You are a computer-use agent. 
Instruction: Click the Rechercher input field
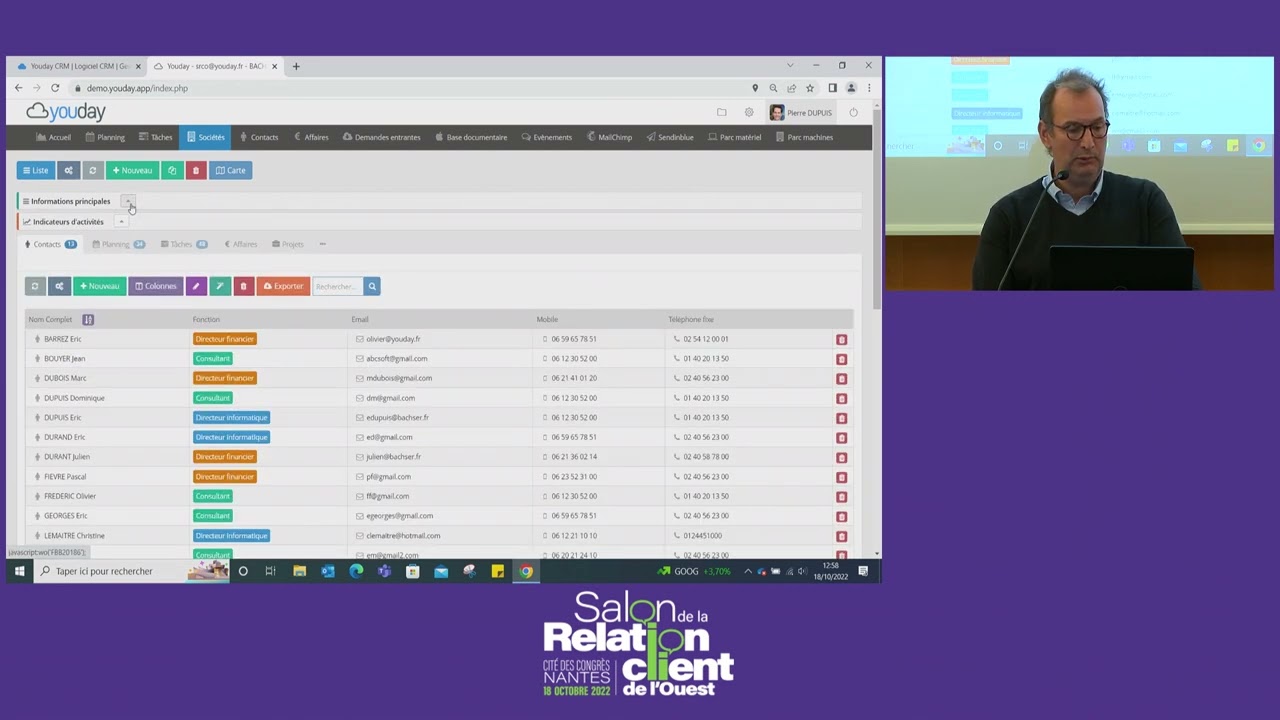click(x=338, y=286)
